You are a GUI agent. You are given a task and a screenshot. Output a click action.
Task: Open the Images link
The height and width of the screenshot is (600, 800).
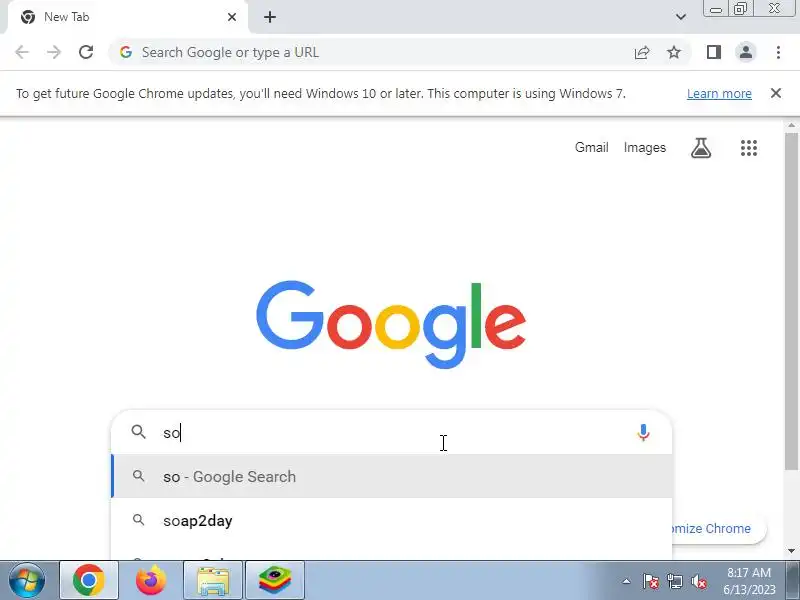(x=644, y=147)
